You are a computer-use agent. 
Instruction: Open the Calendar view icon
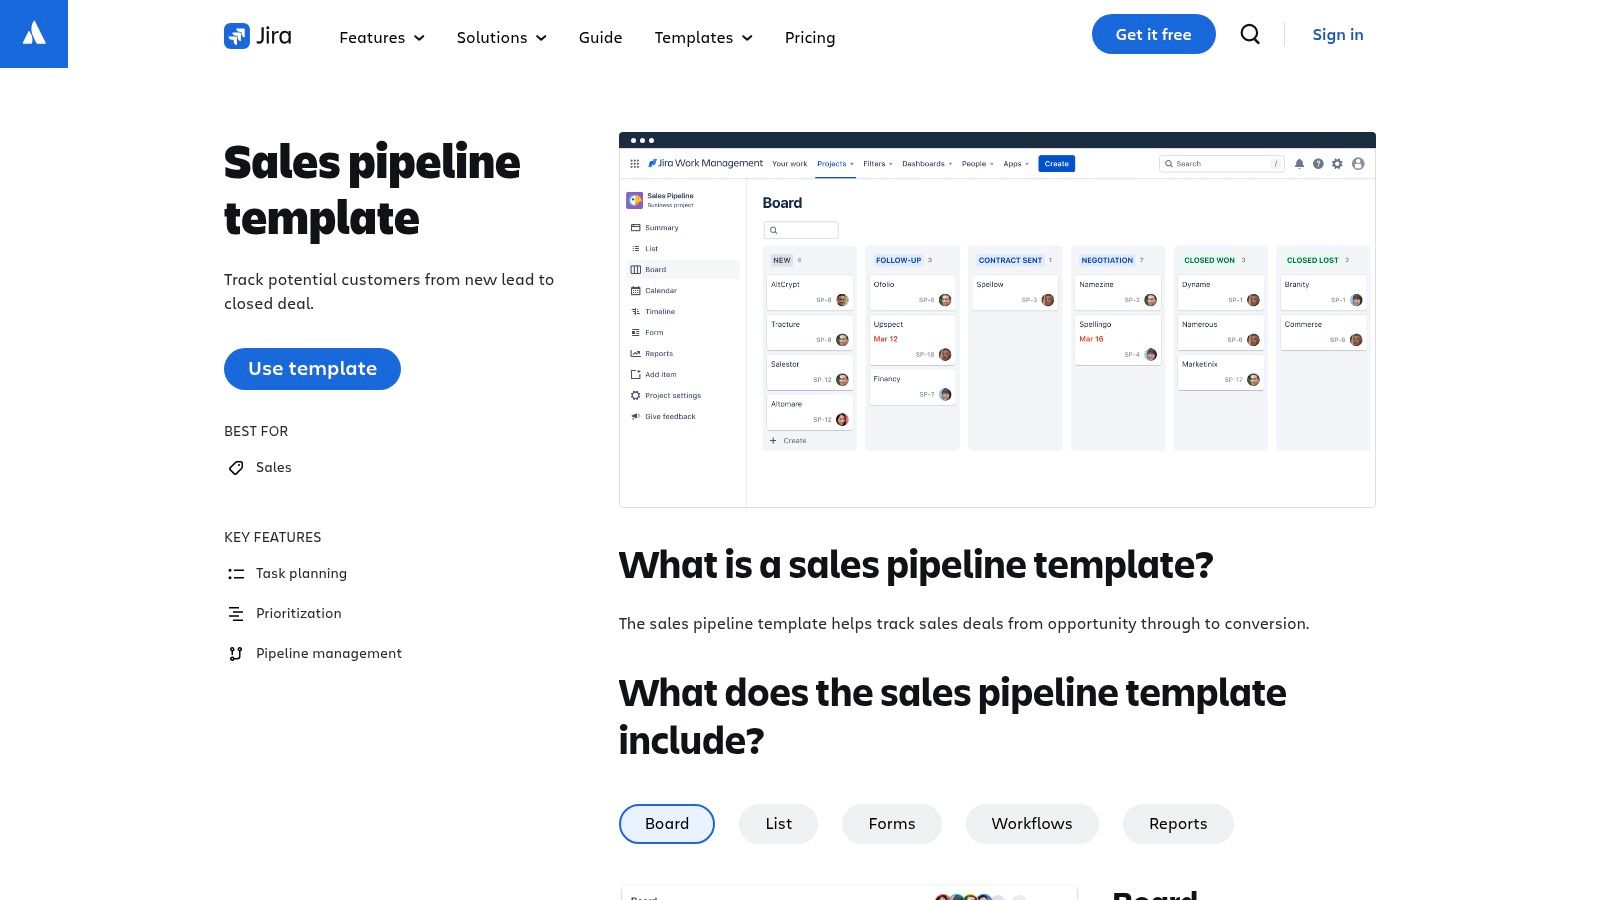pos(635,291)
